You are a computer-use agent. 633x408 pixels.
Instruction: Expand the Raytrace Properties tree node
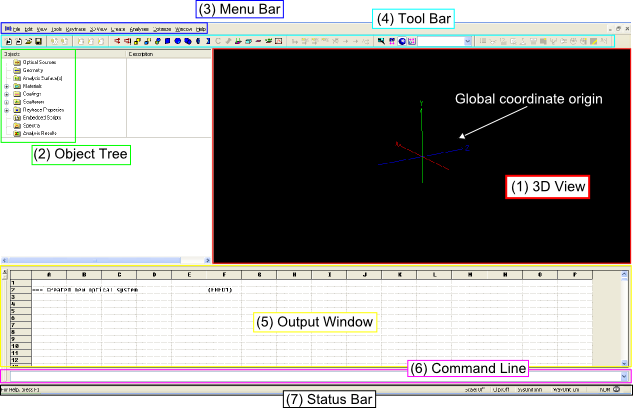(x=7, y=110)
